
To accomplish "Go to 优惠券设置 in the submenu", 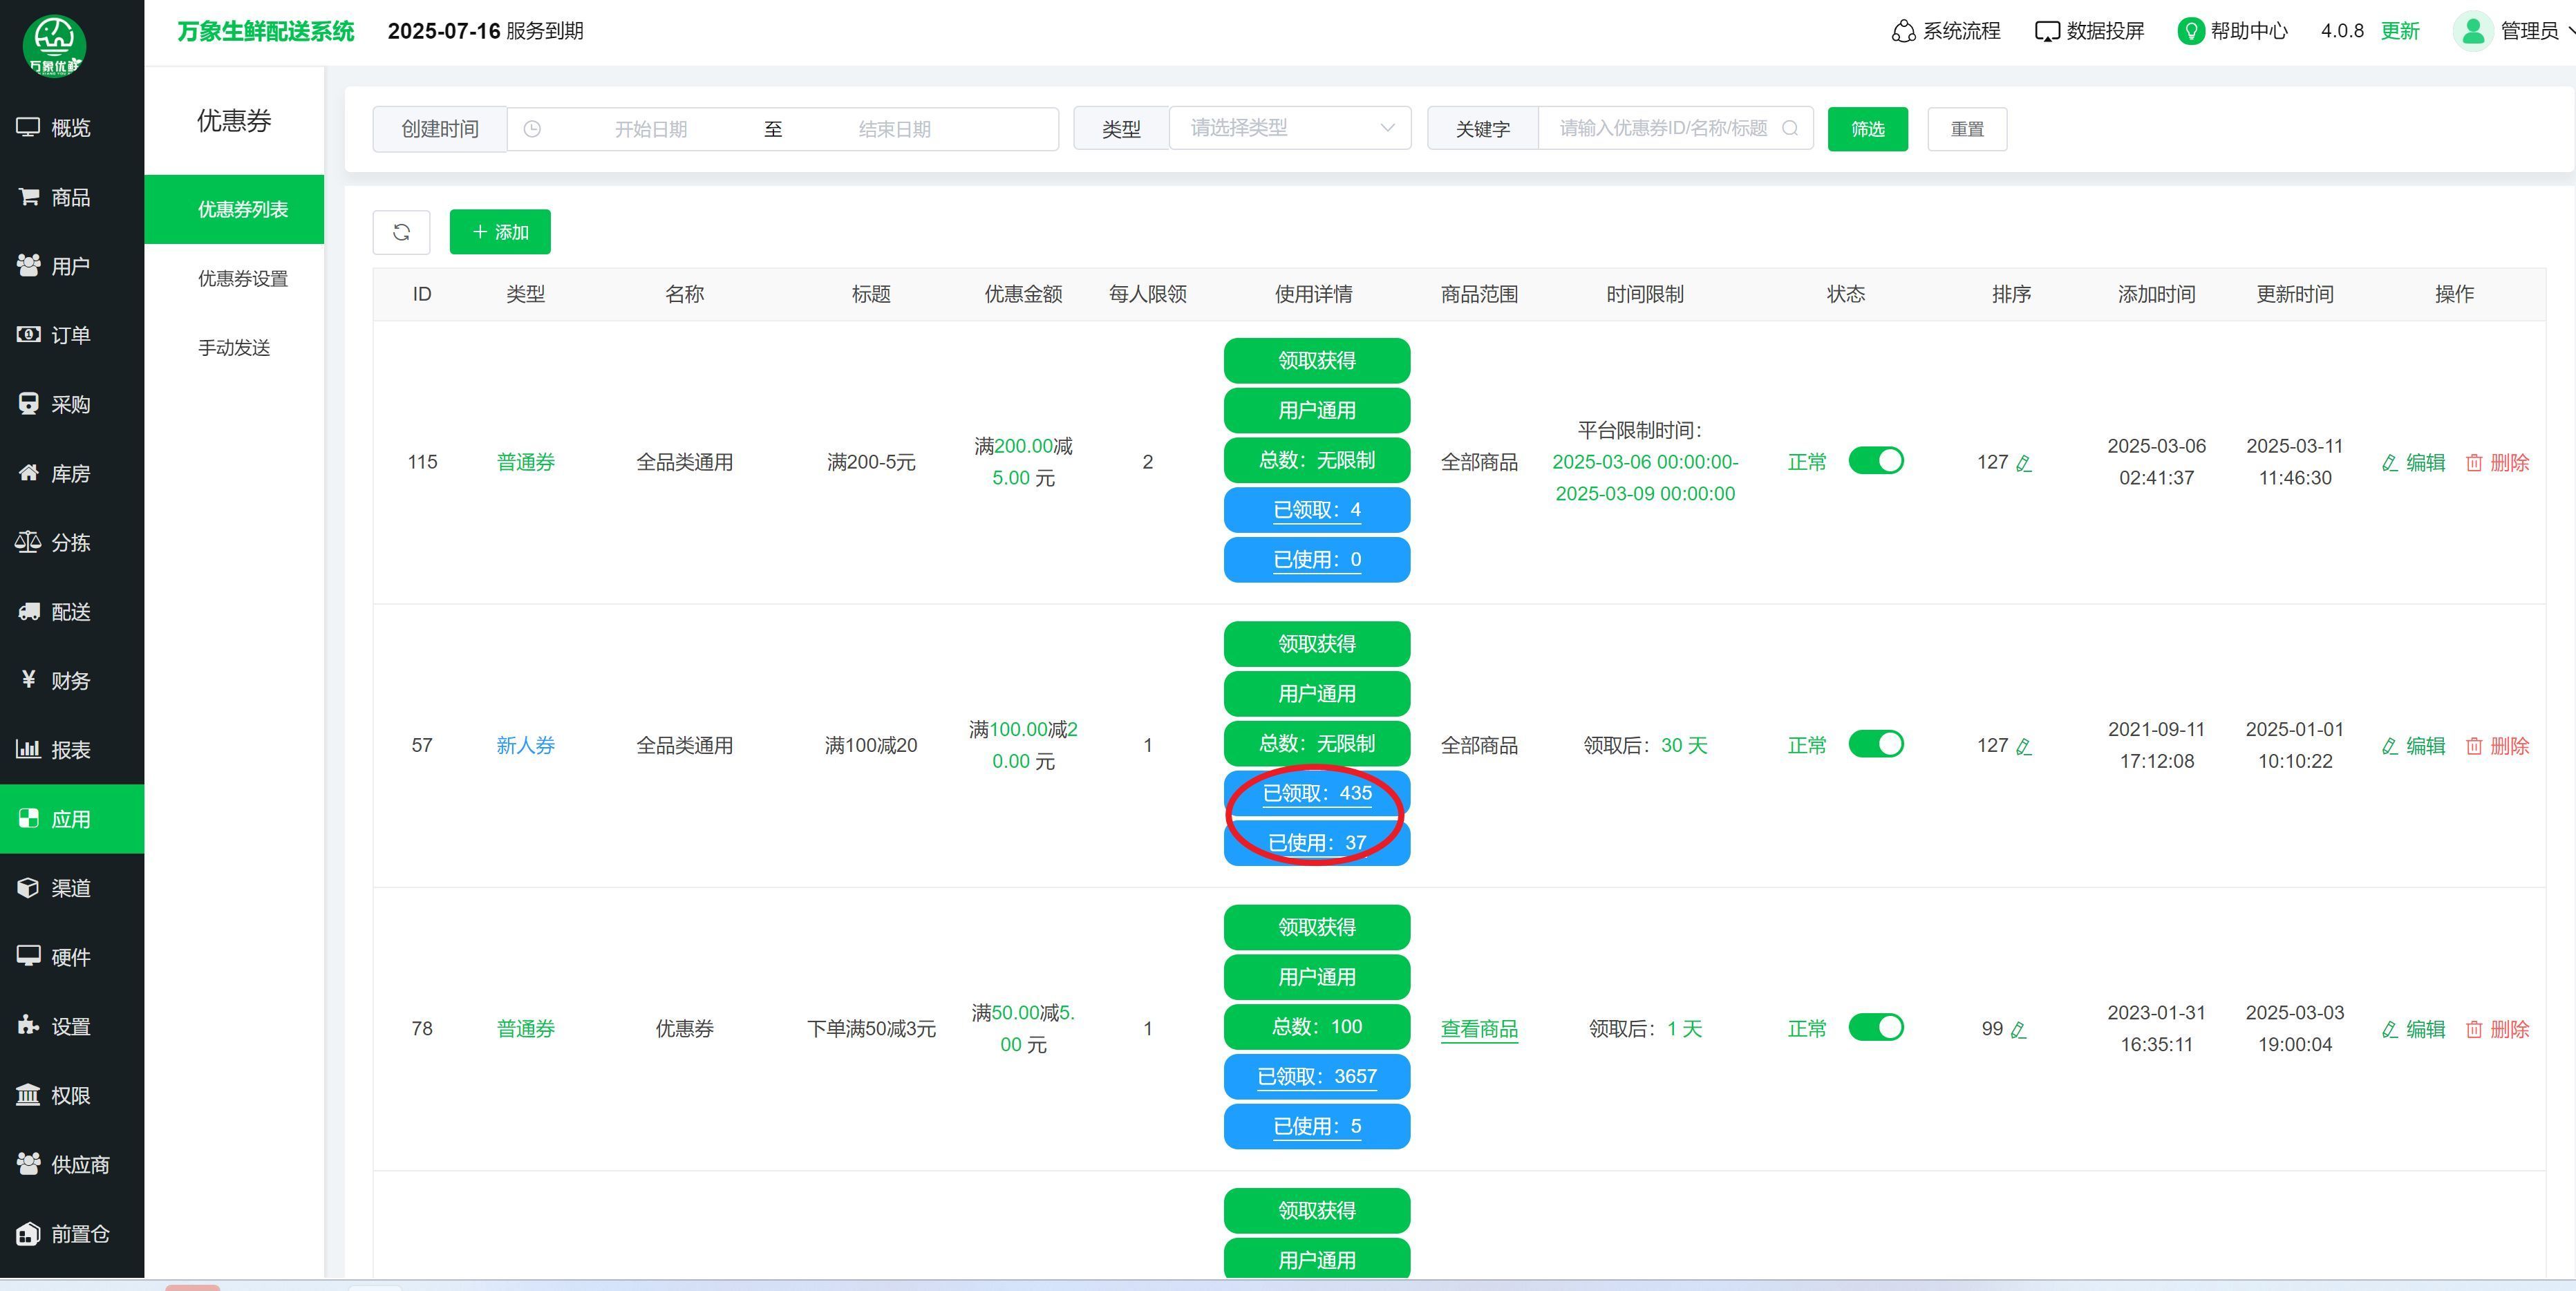I will 242,278.
